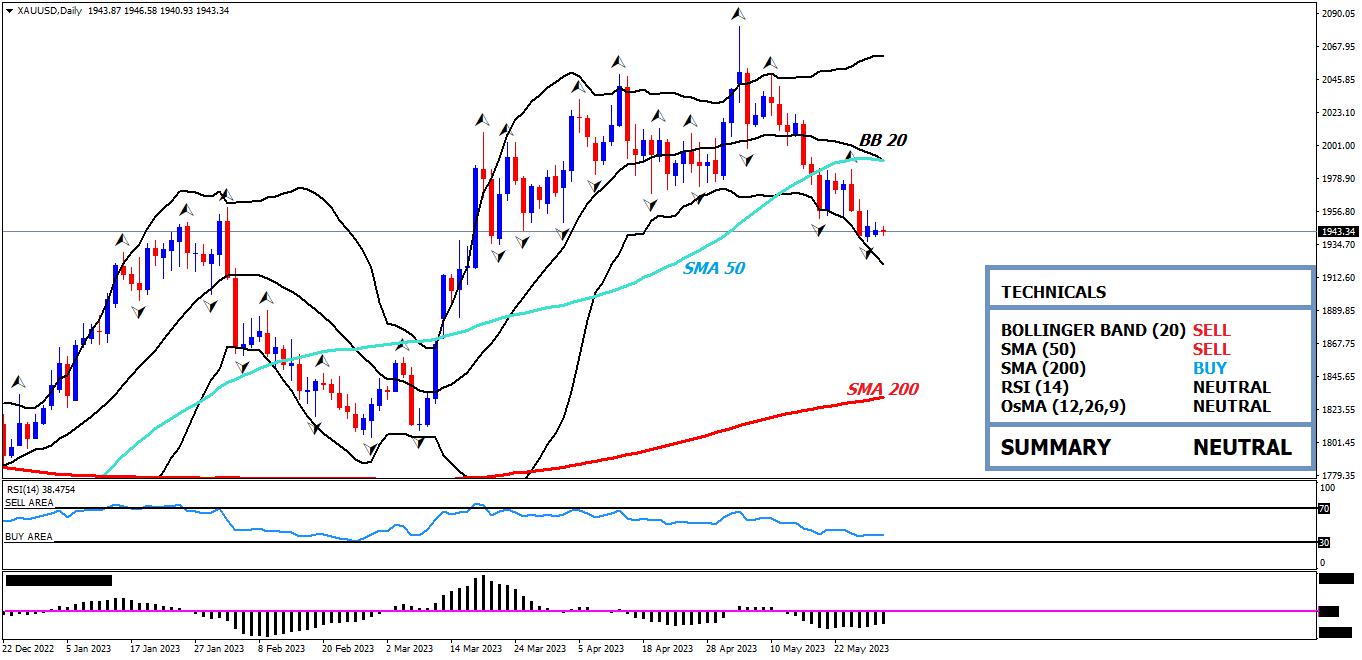Select the red SMA 200 chart label
Screen dimensions: 1362x660
(883, 389)
